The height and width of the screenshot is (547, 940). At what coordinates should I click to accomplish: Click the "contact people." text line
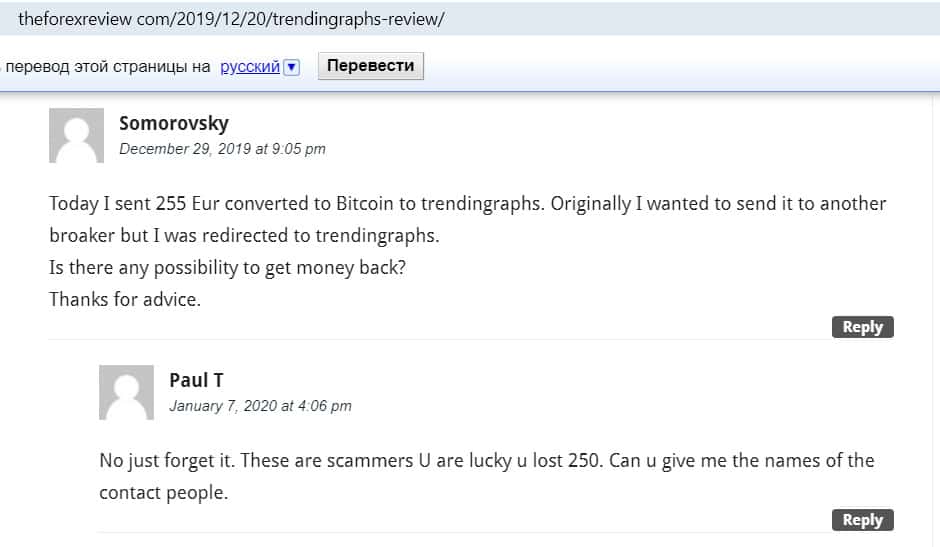point(163,493)
